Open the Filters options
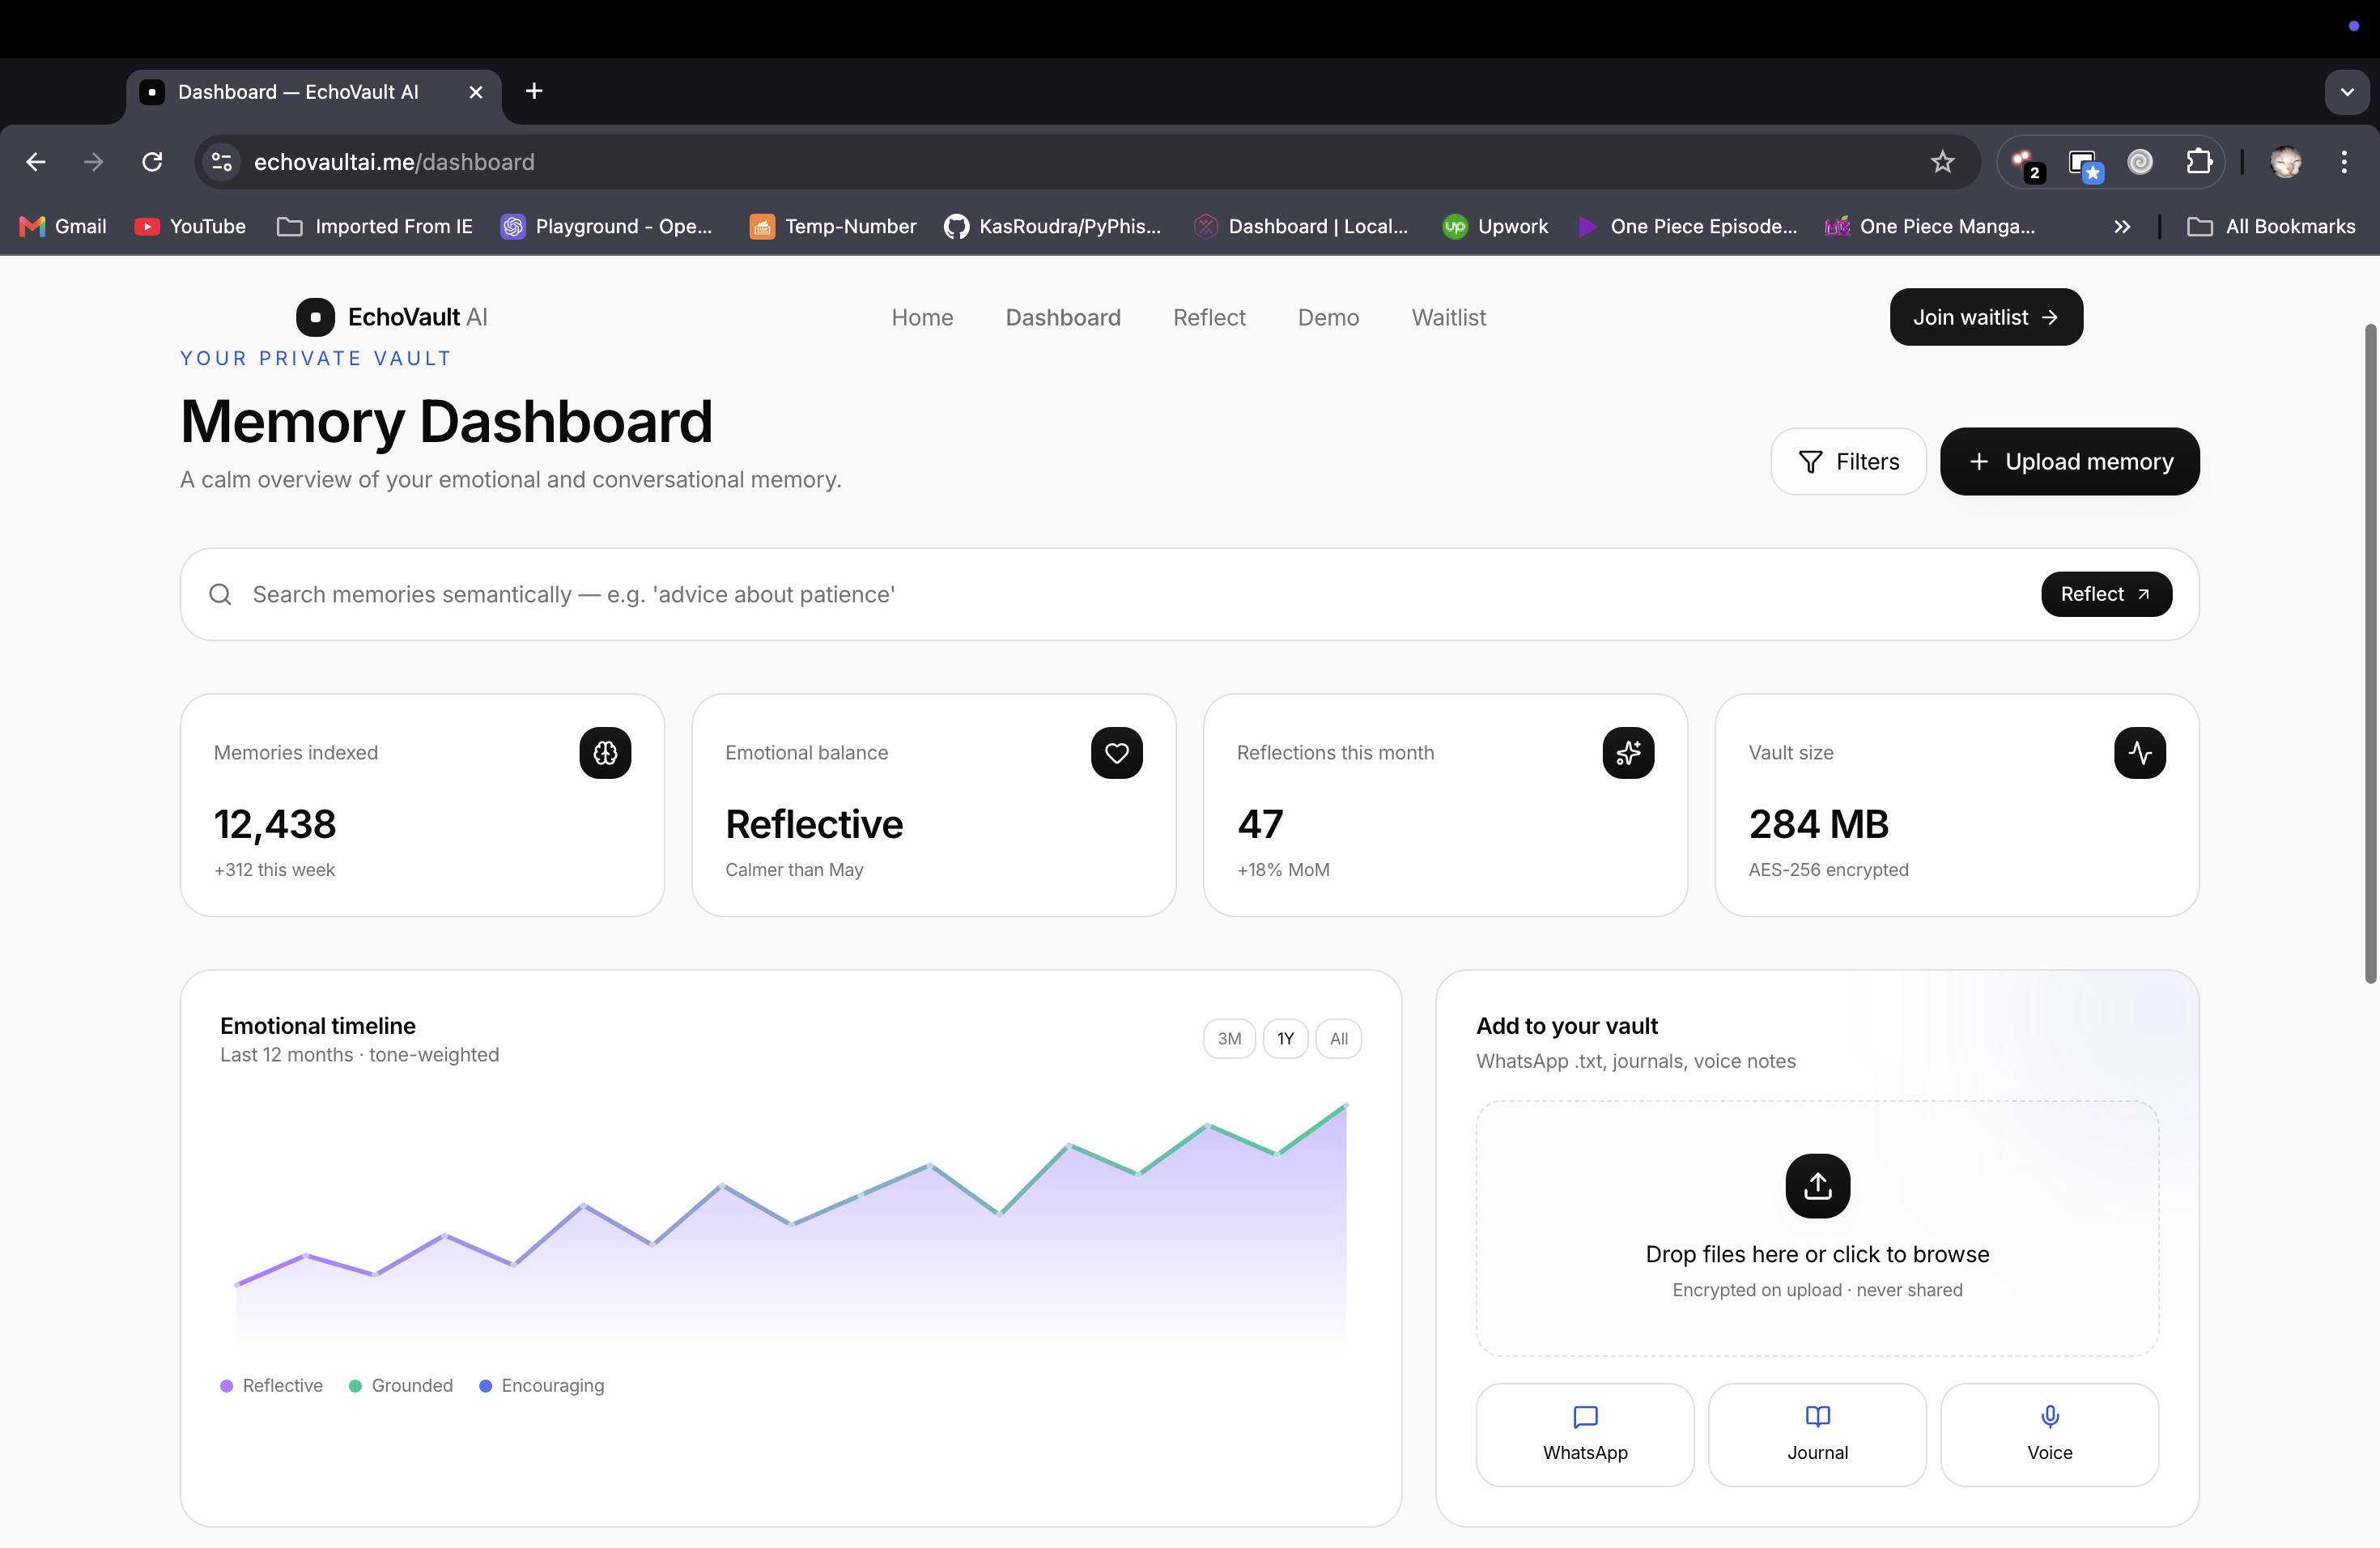The image size is (2380, 1548). pyautogui.click(x=1848, y=462)
